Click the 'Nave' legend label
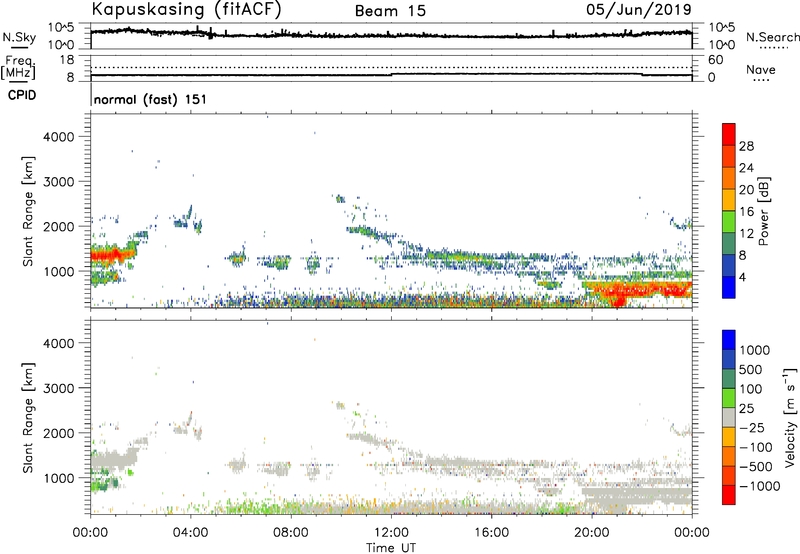 761,69
